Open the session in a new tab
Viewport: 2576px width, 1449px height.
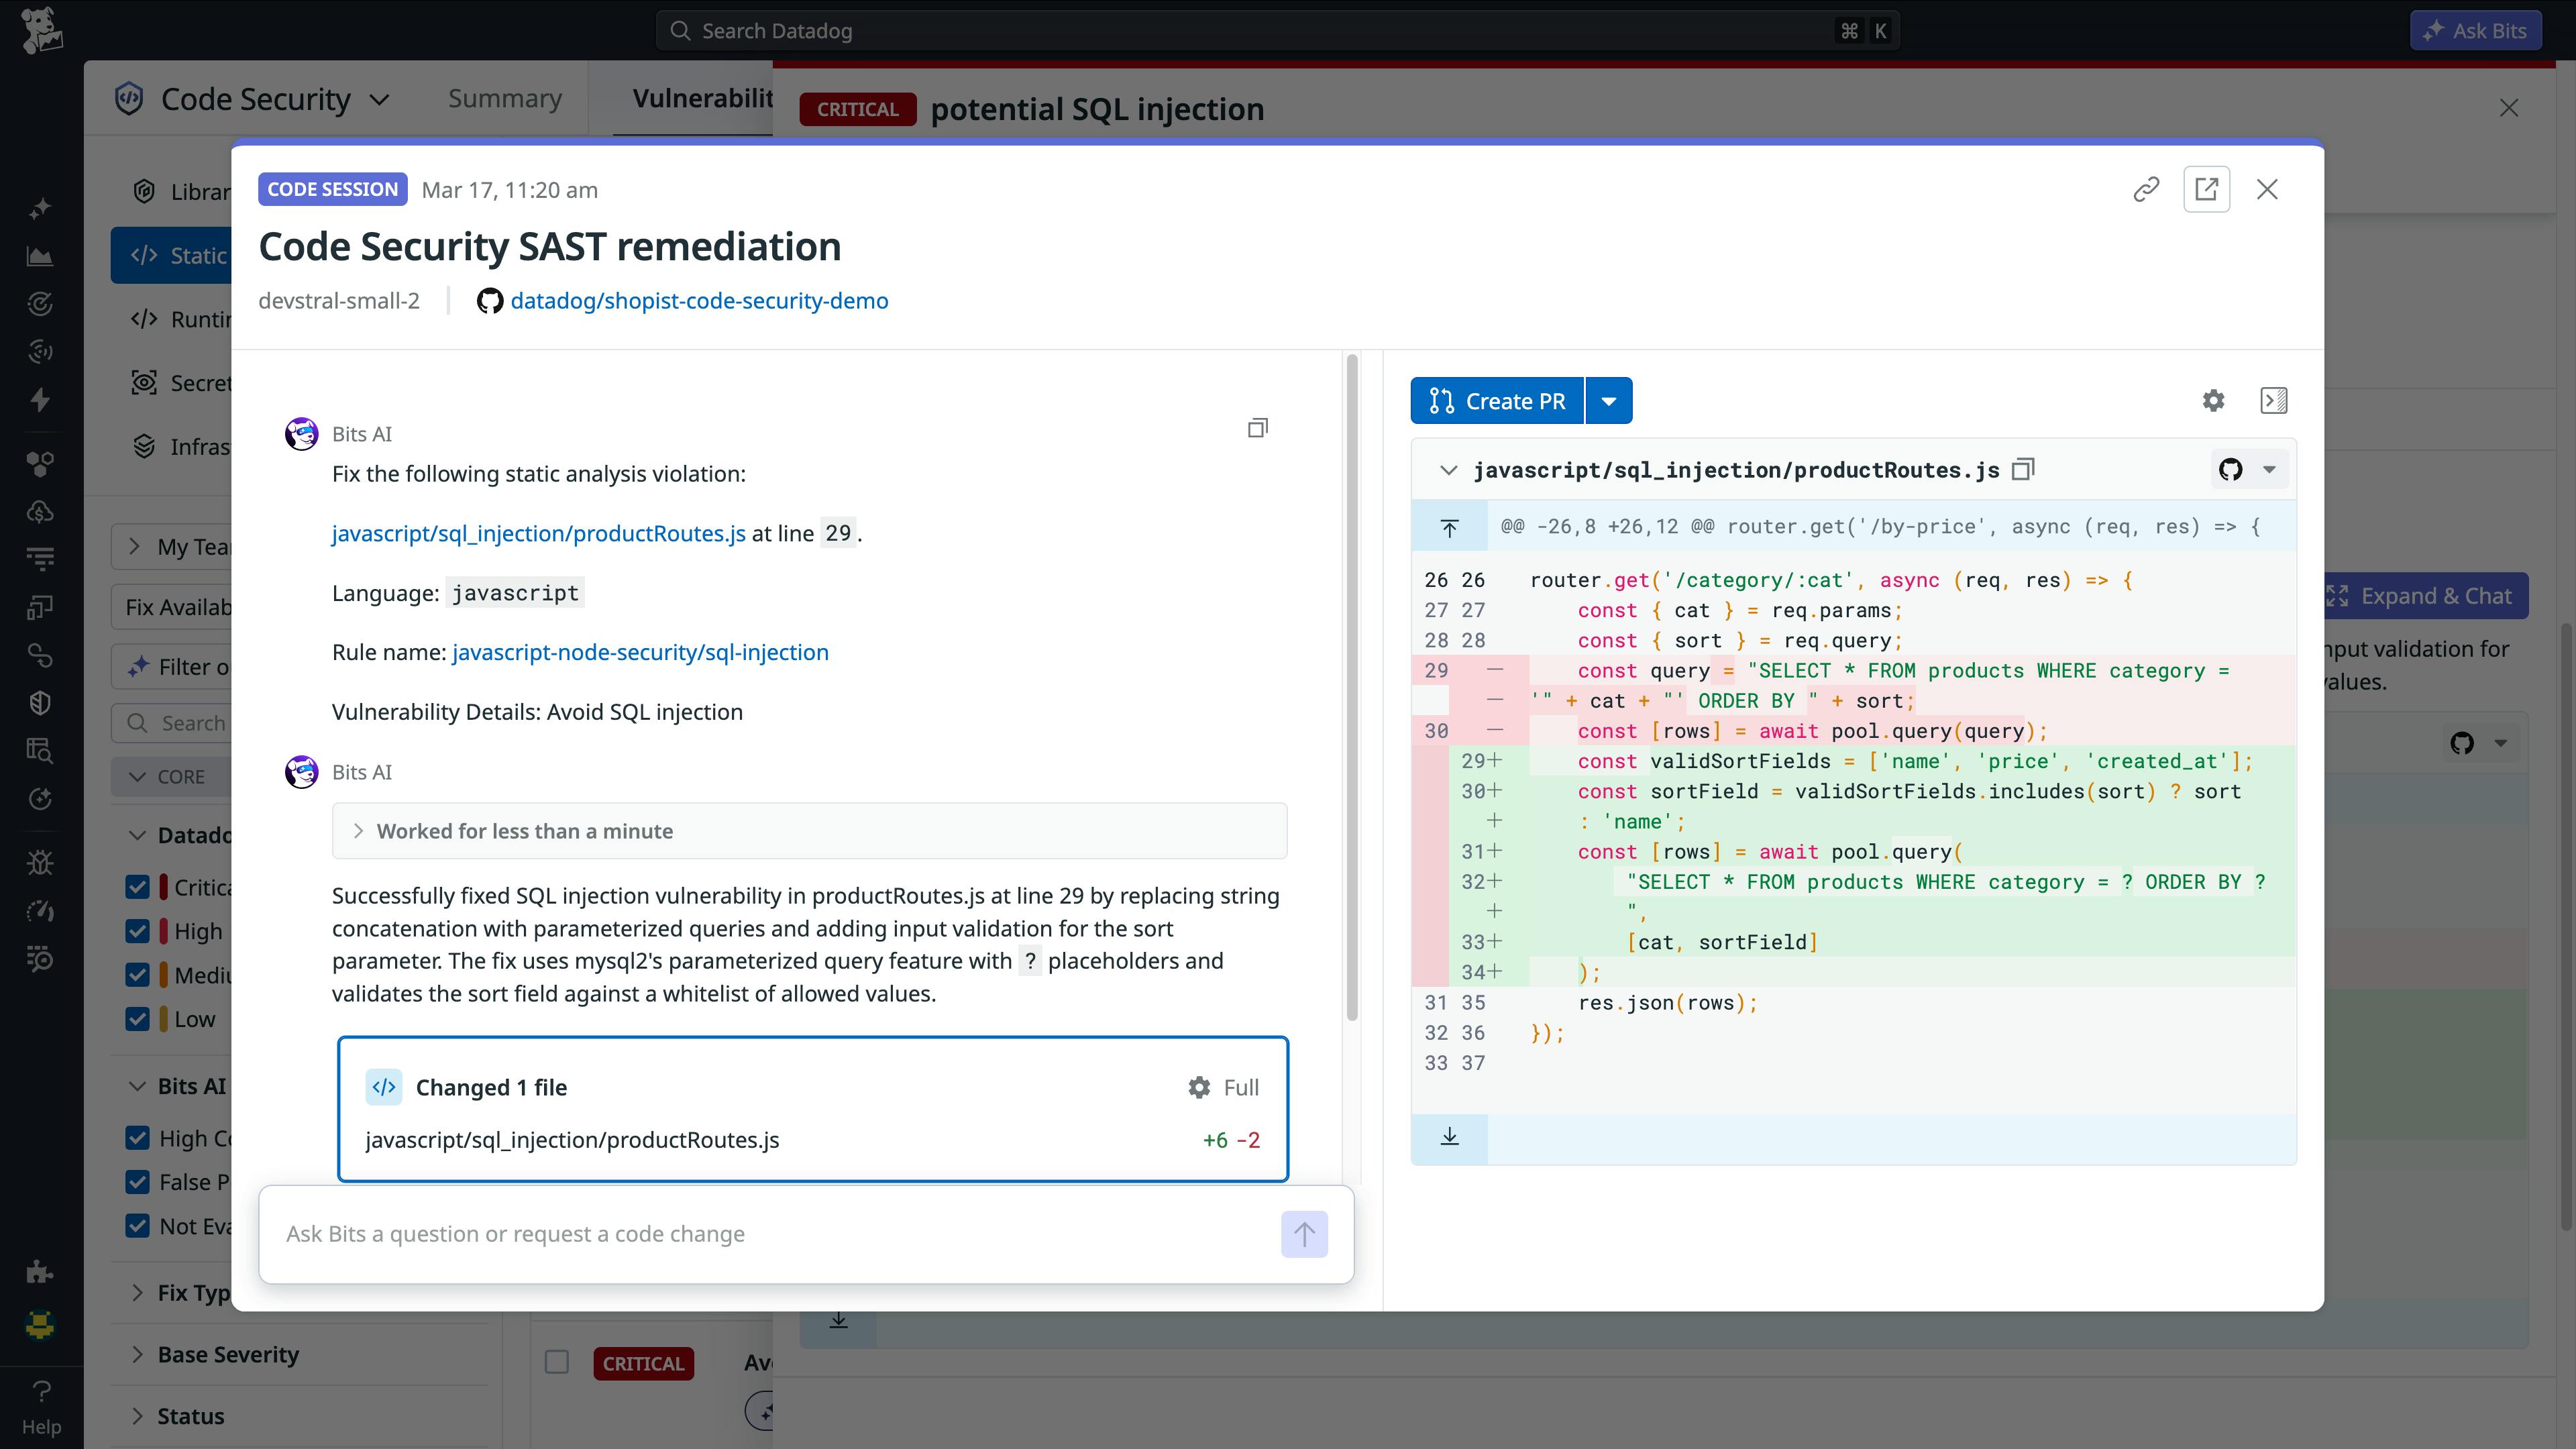point(2207,189)
